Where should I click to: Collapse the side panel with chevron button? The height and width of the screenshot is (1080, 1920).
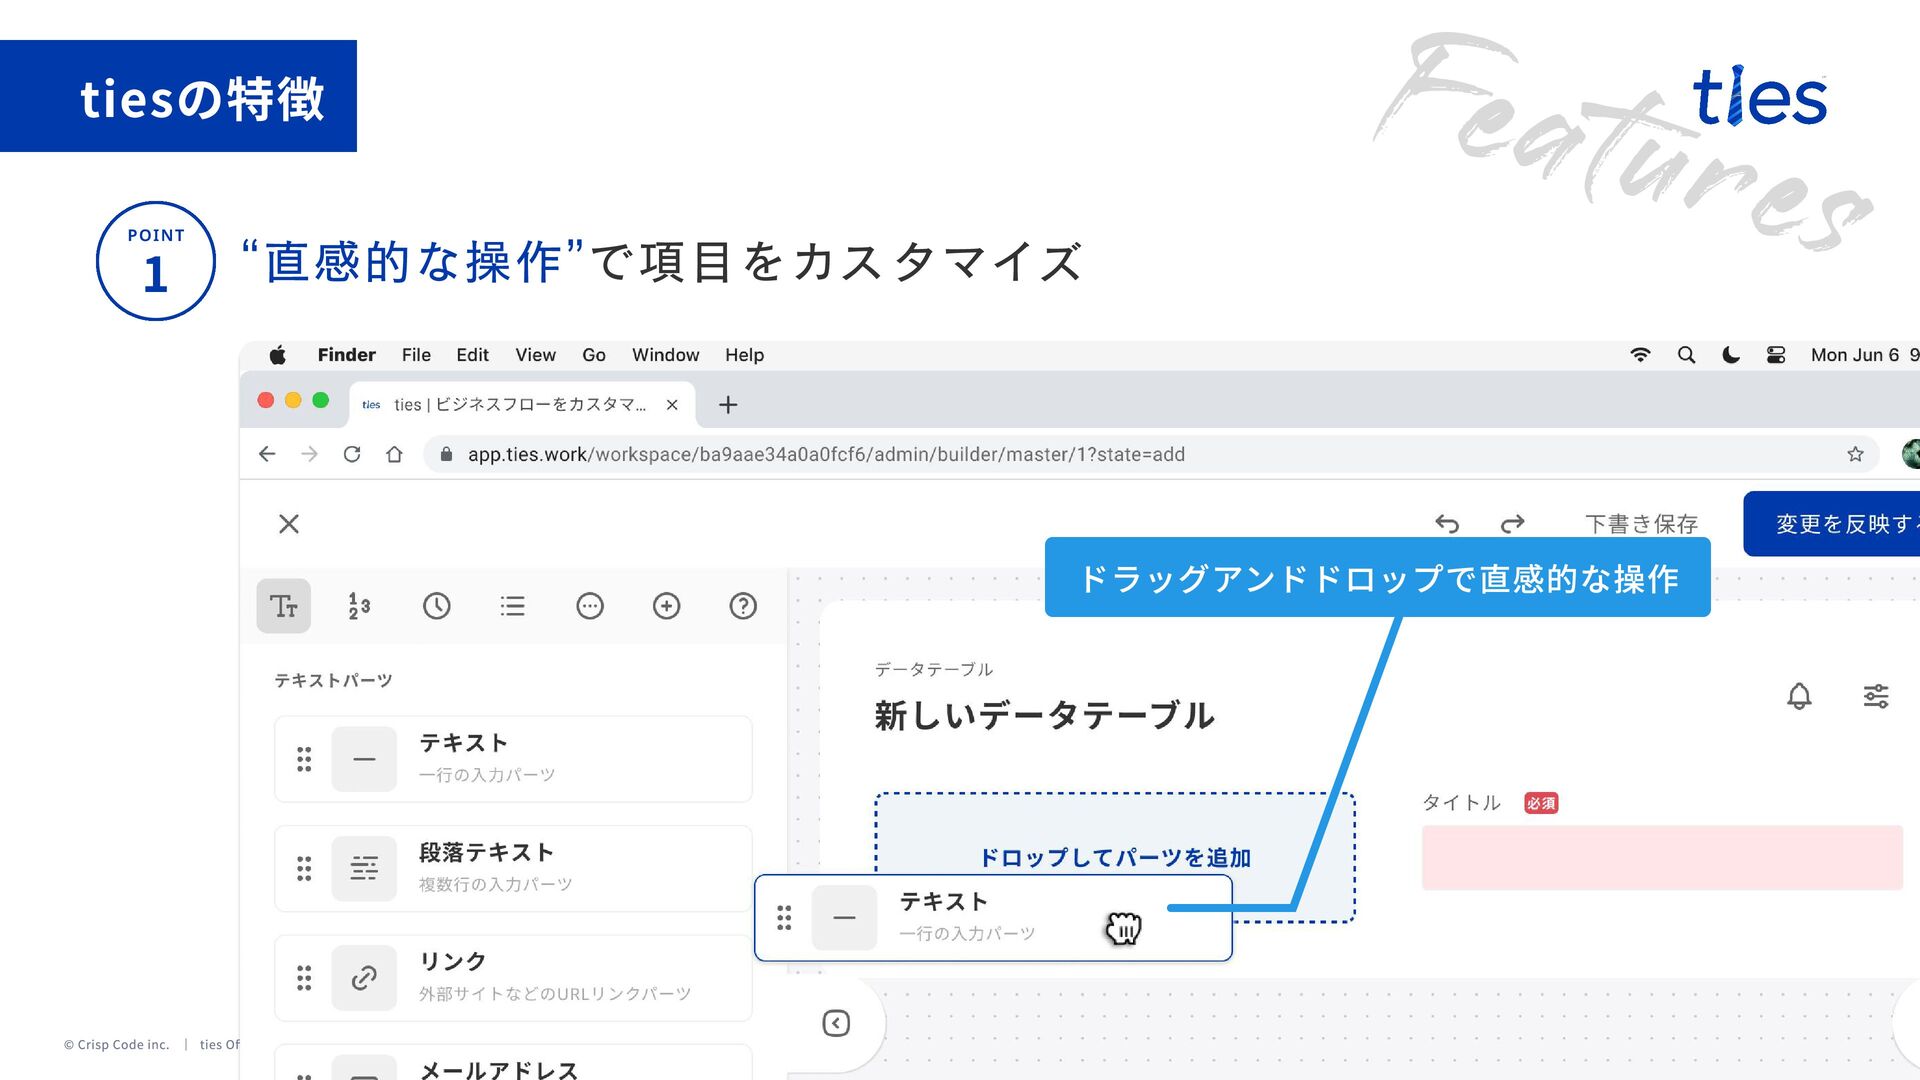pyautogui.click(x=836, y=1023)
